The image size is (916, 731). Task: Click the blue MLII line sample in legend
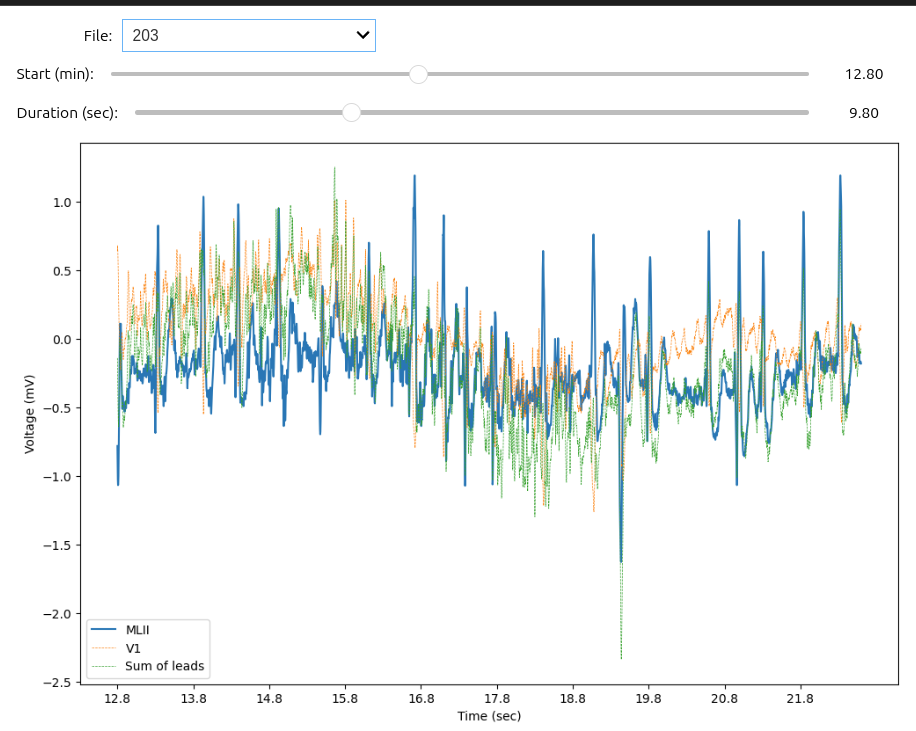pos(104,629)
